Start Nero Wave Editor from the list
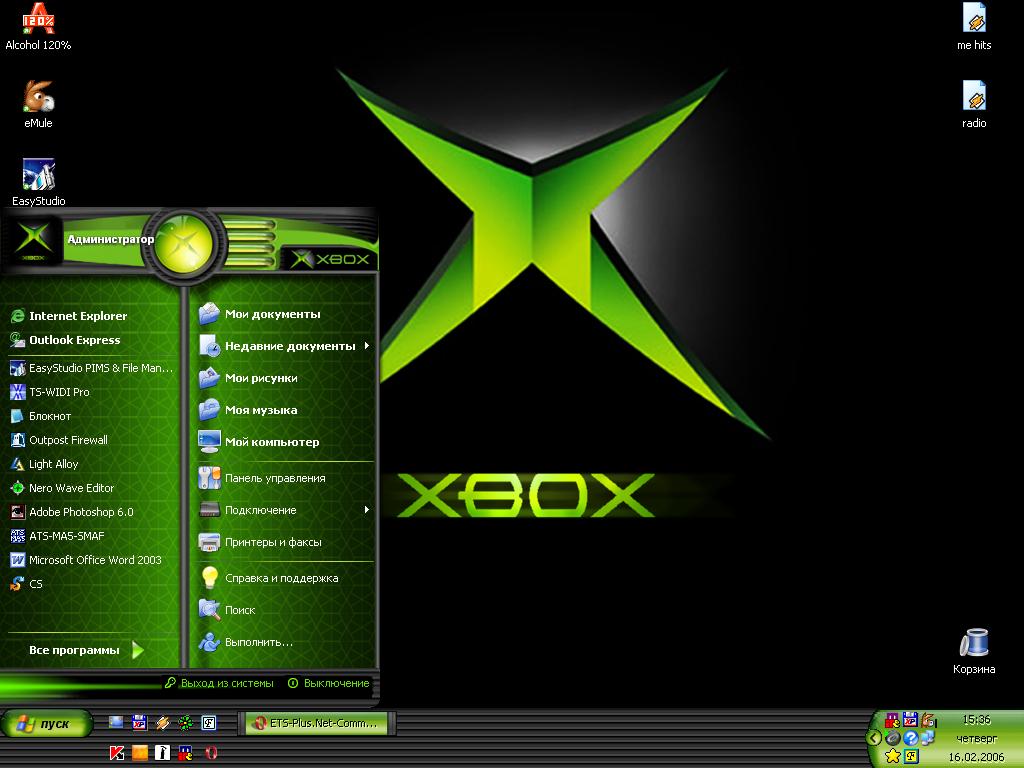This screenshot has width=1024, height=768. click(71, 488)
